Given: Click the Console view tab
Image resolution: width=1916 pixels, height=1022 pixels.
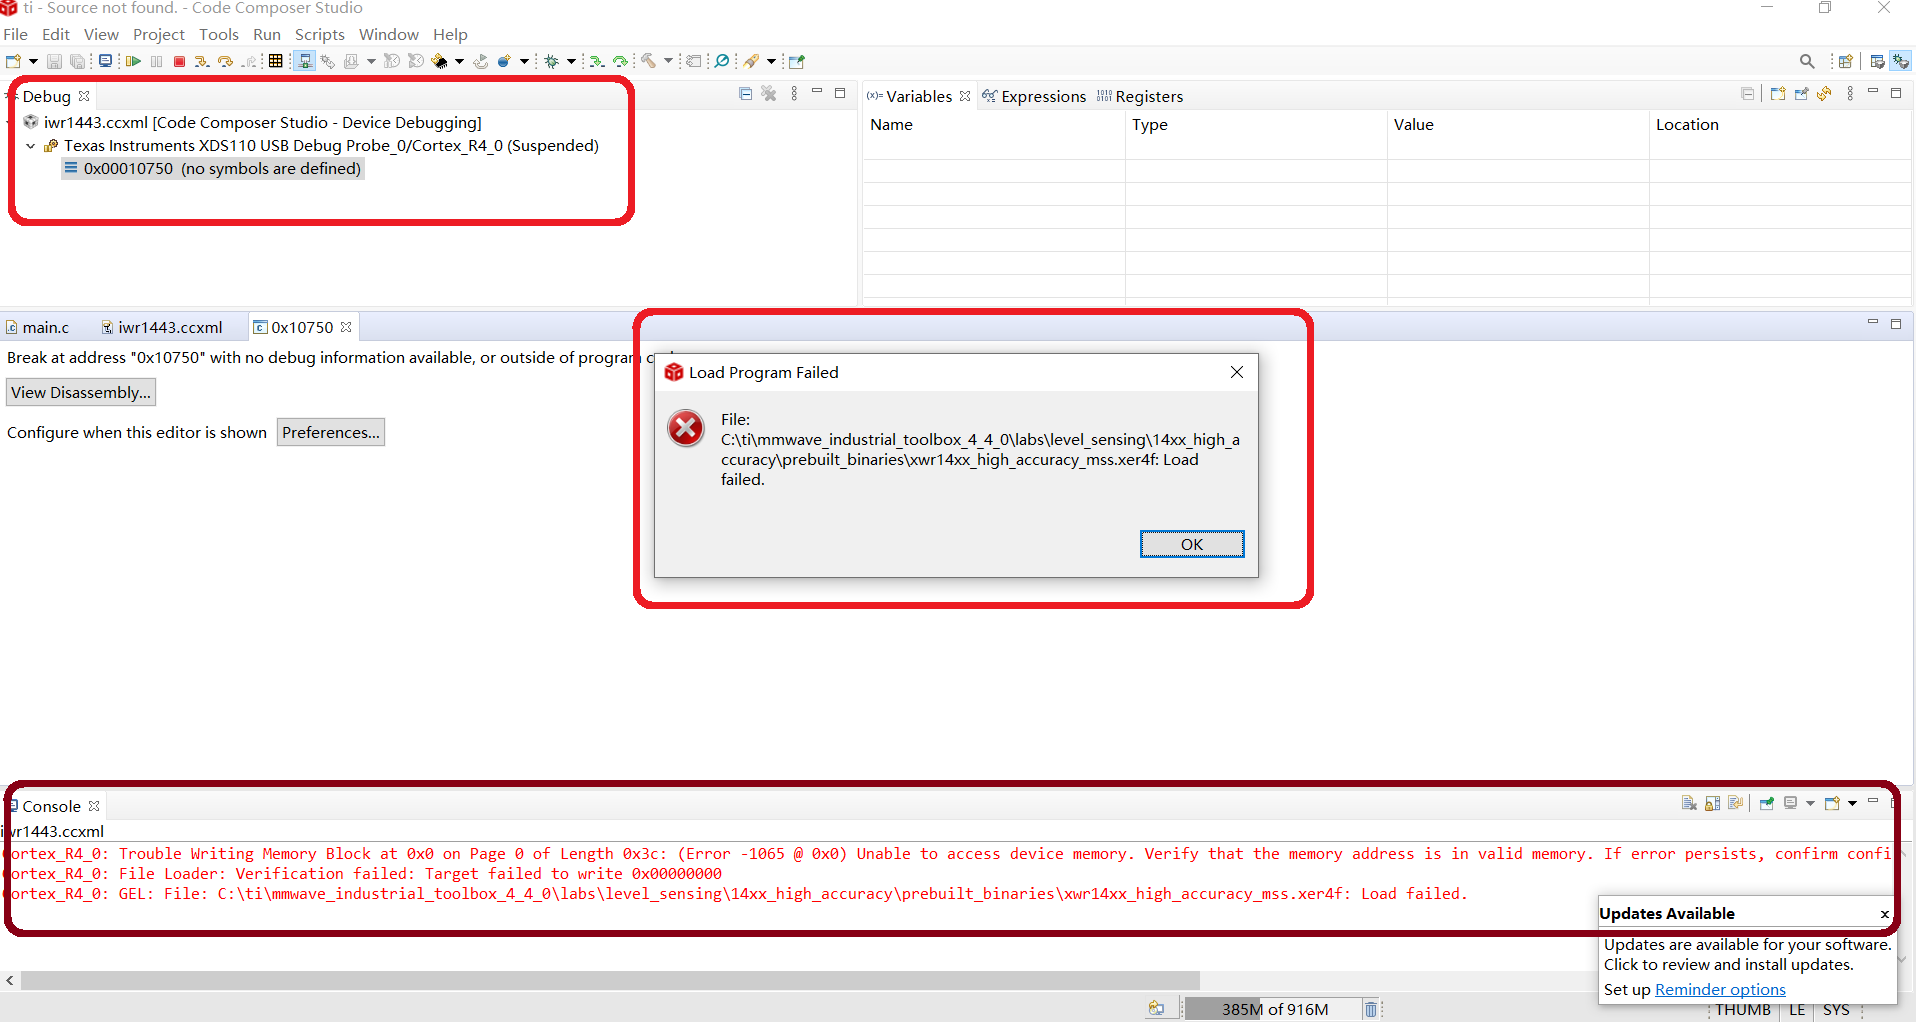Looking at the screenshot, I should point(51,806).
